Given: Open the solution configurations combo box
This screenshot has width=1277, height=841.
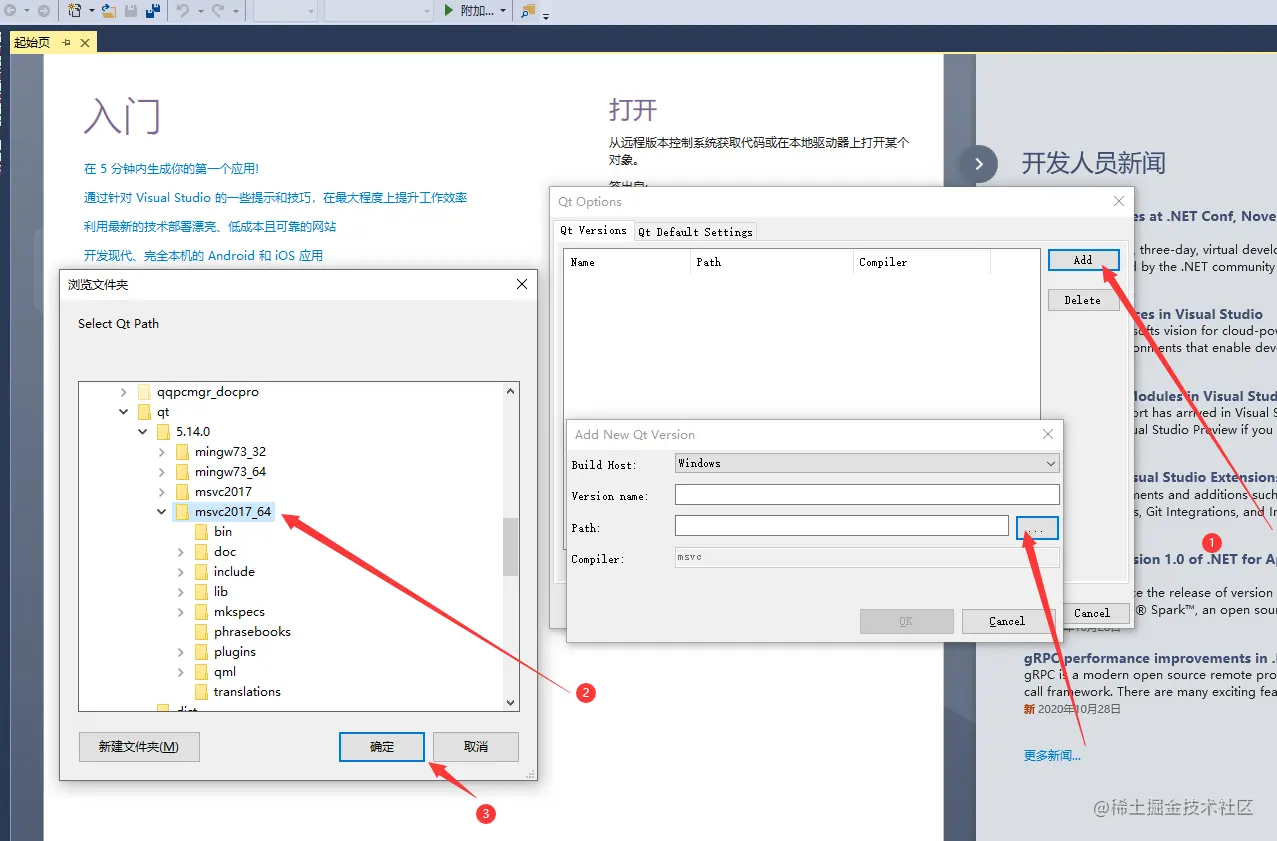Looking at the screenshot, I should pyautogui.click(x=285, y=11).
